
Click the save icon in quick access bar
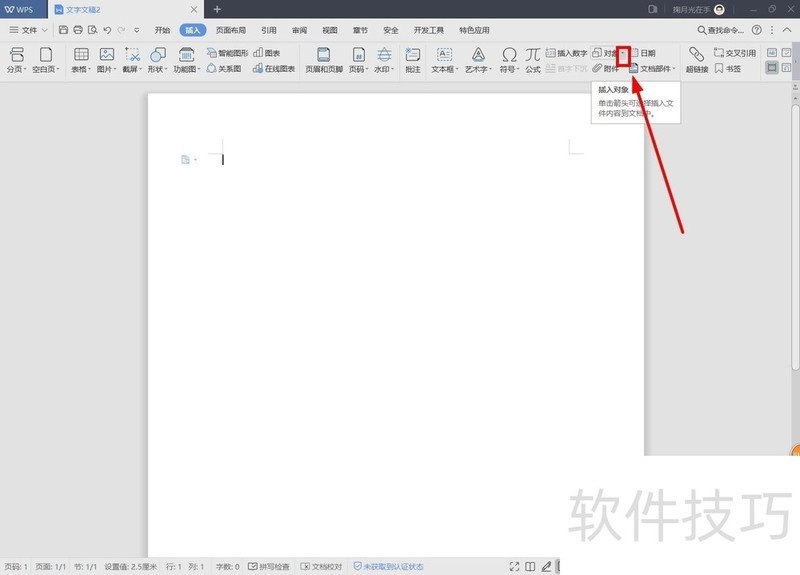tap(63, 30)
